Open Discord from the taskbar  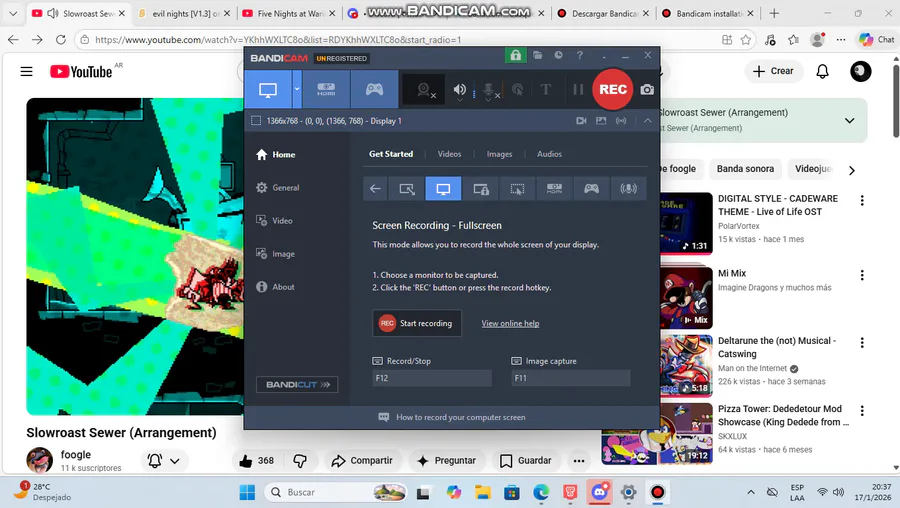(599, 492)
